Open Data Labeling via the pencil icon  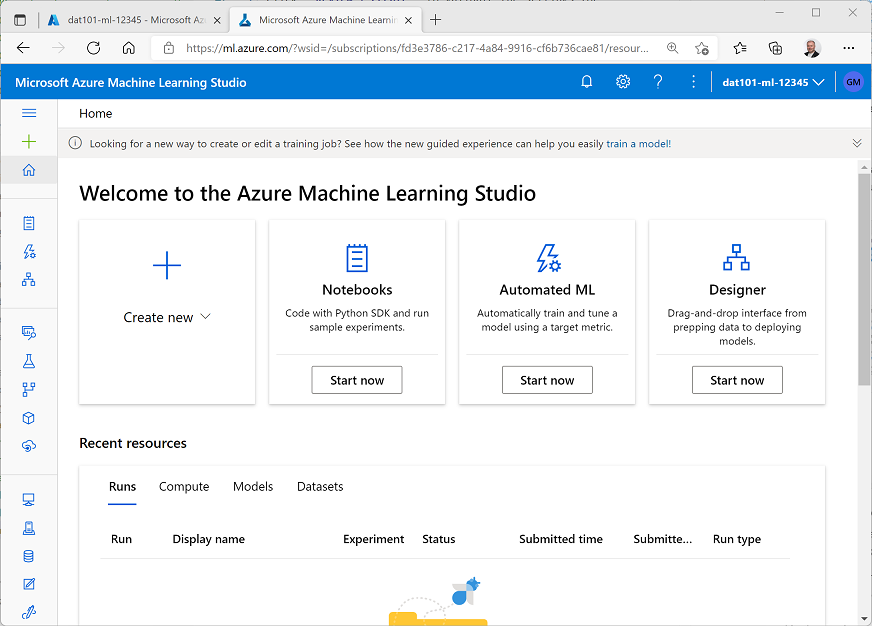tap(29, 583)
